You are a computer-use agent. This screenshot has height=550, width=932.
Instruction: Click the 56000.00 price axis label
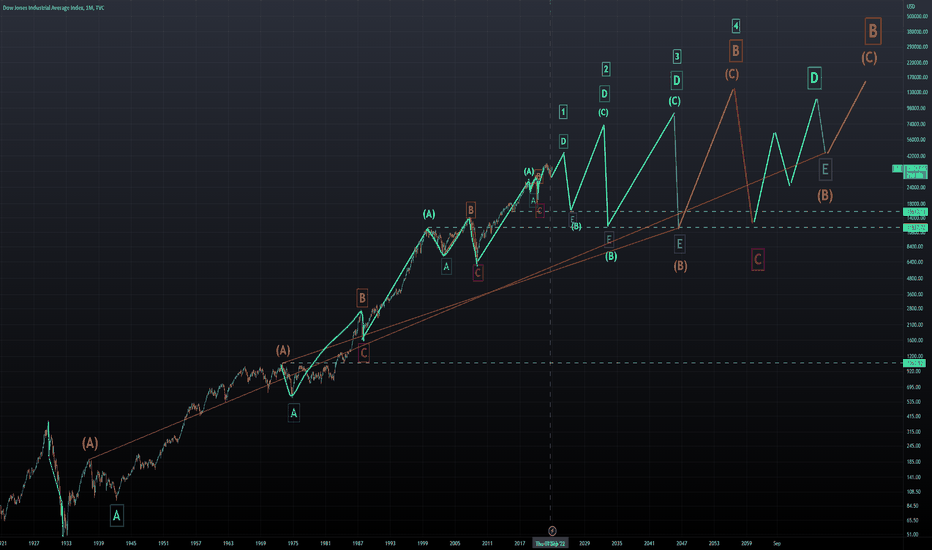(916, 140)
